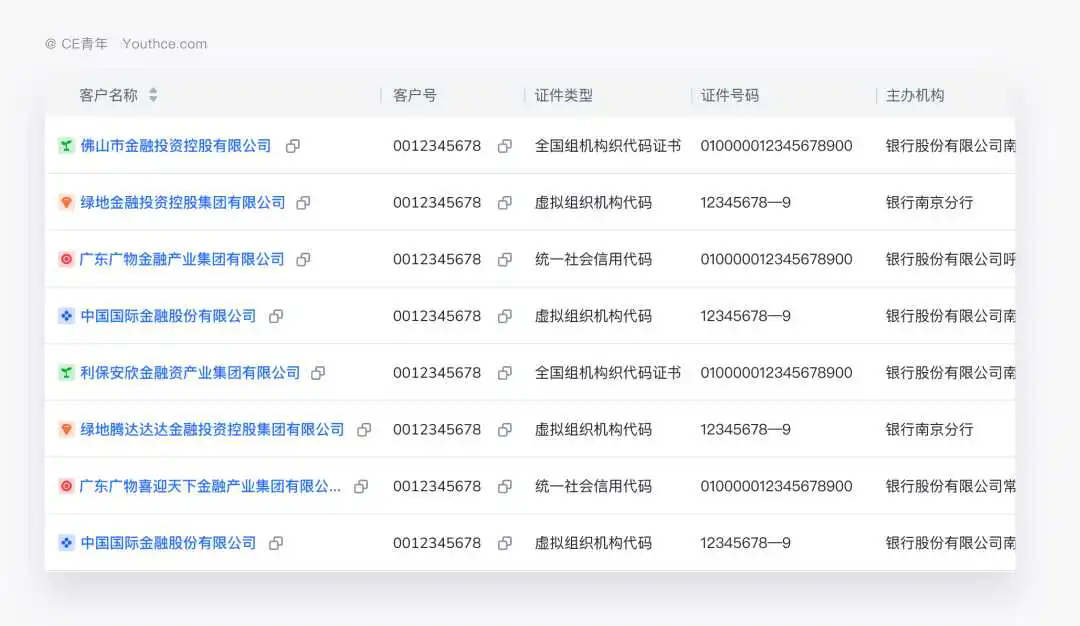Copy the 利保安欣金融资产业集团有限公司 name

click(318, 373)
